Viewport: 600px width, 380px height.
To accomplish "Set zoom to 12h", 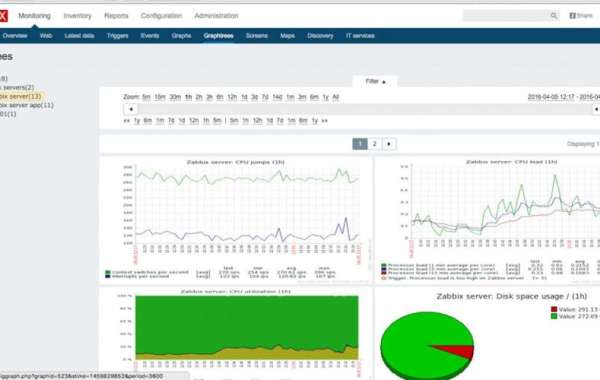I will coord(232,97).
